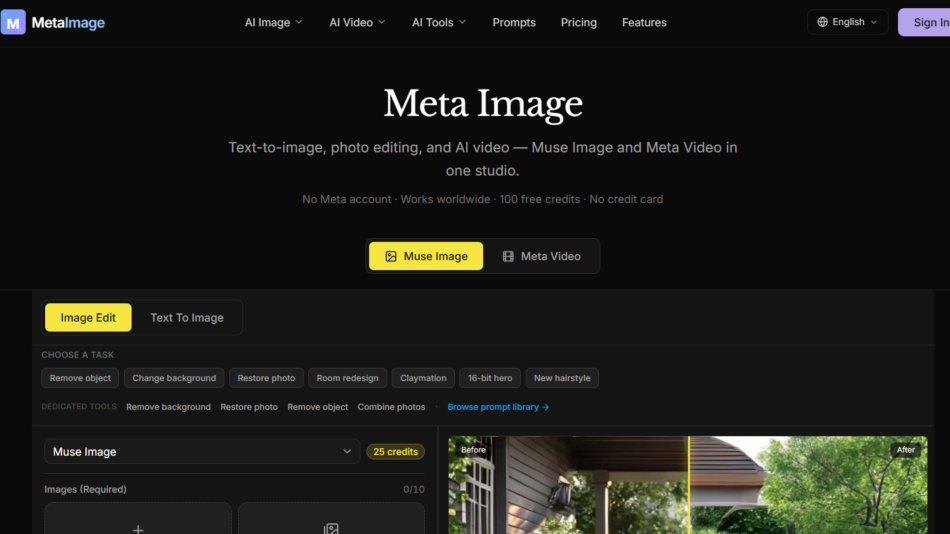This screenshot has width=950, height=534.
Task: Click the before/after preview image
Action: [x=688, y=485]
